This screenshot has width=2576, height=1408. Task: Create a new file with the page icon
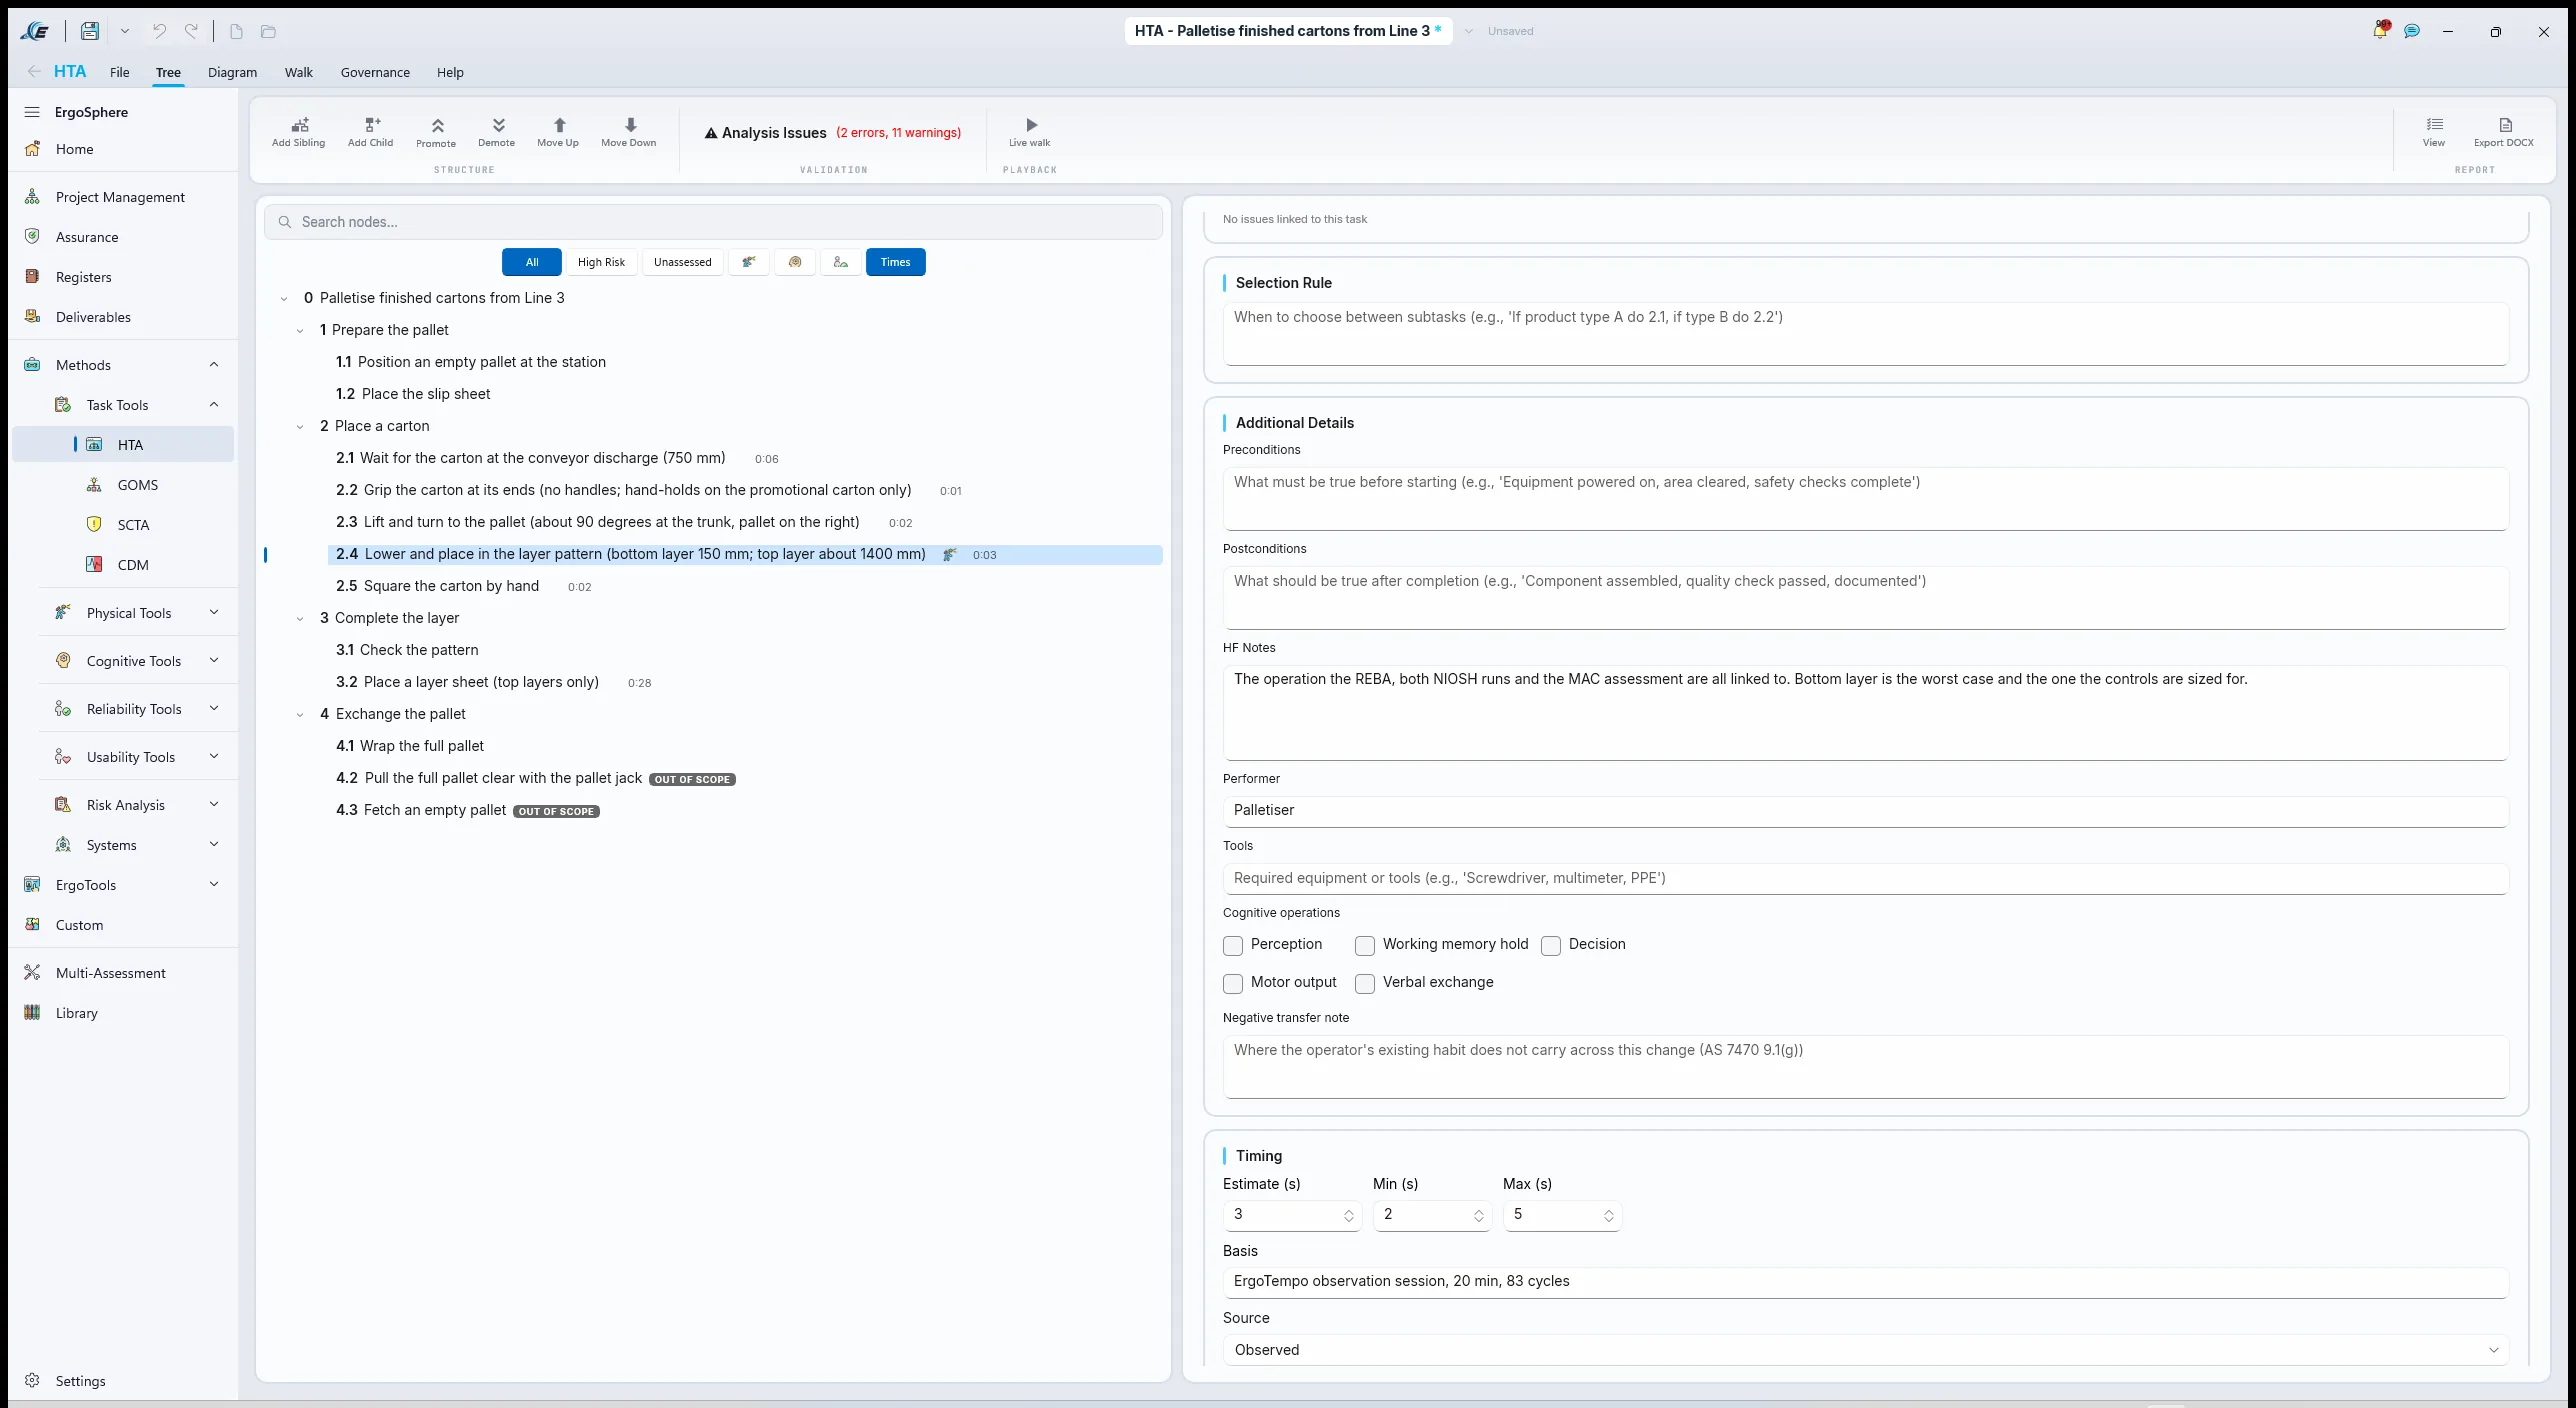pos(236,31)
